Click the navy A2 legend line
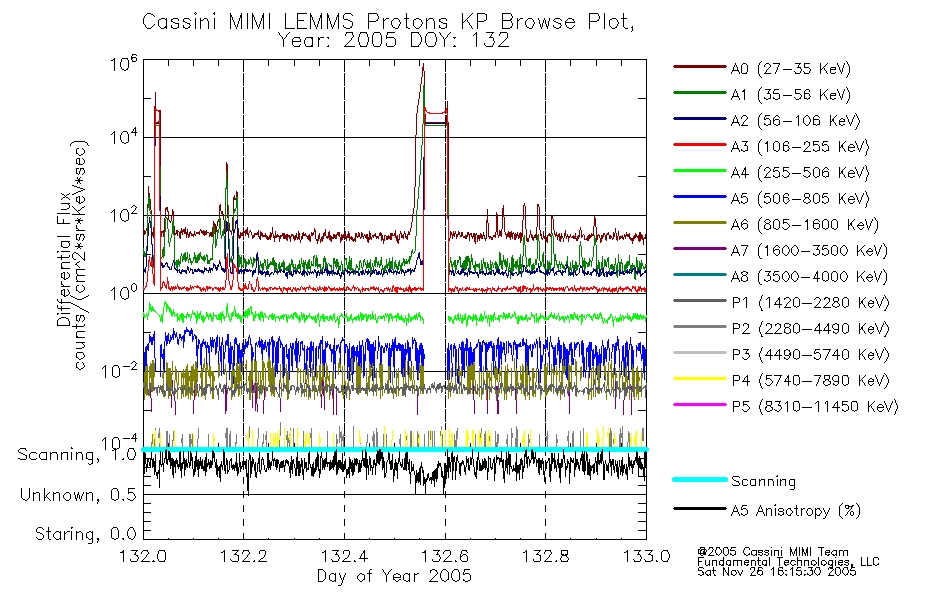Viewport: 950px width, 600px height. (x=700, y=119)
